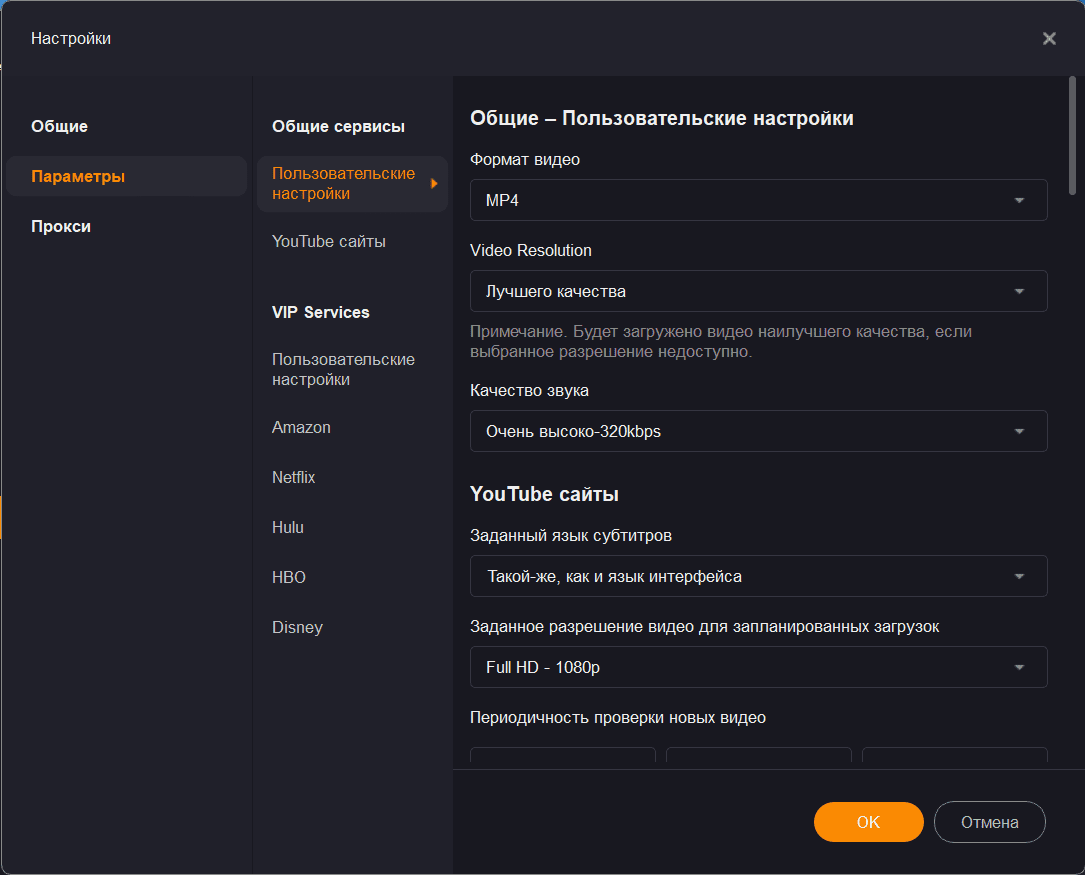1085x875 pixels.
Task: Open Amazon service settings
Action: click(301, 428)
